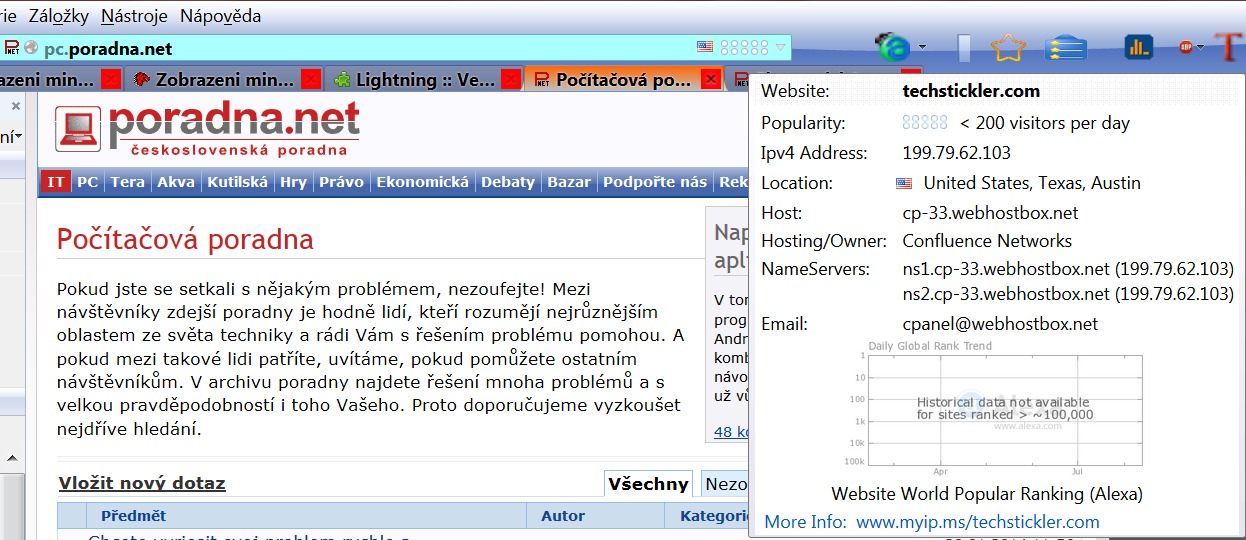Click the Ipv4 address 199.79.62.103
This screenshot has width=1246, height=540.
[x=956, y=153]
